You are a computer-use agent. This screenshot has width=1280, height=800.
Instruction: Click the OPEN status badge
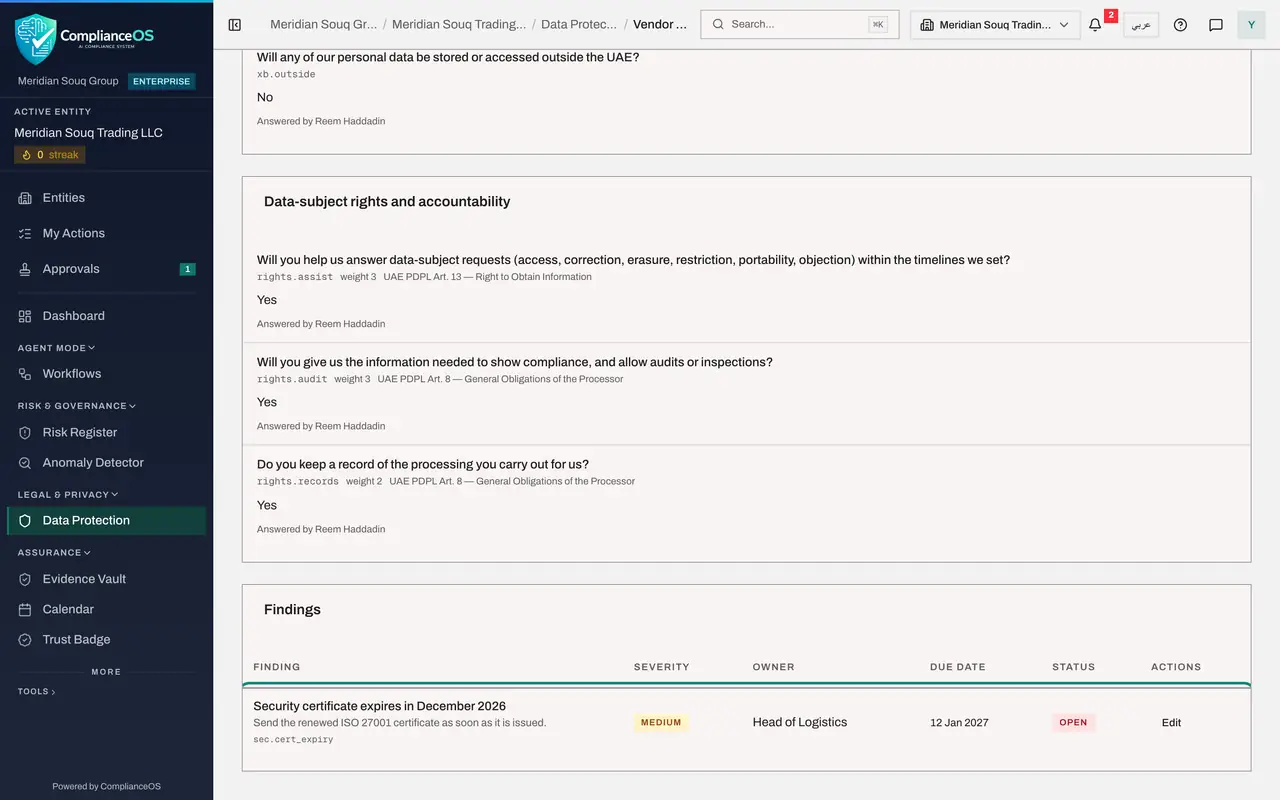(x=1073, y=722)
